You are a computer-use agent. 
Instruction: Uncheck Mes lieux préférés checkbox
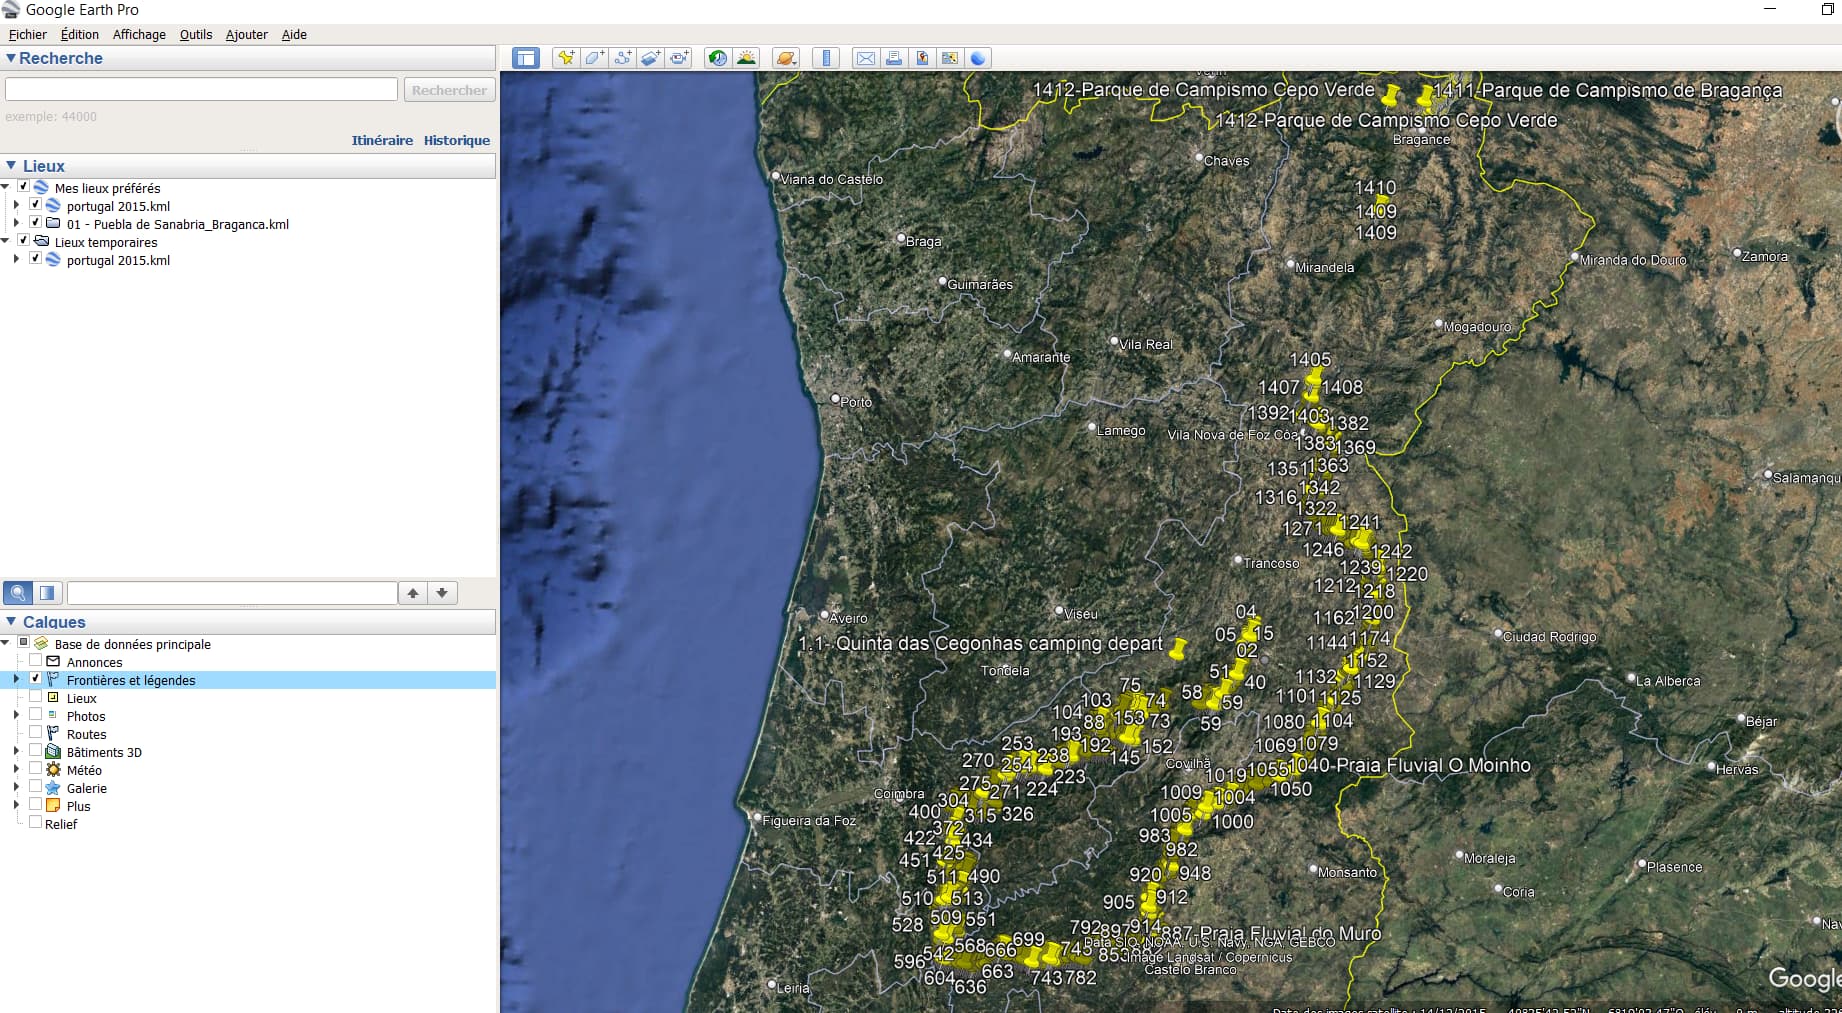[x=23, y=187]
